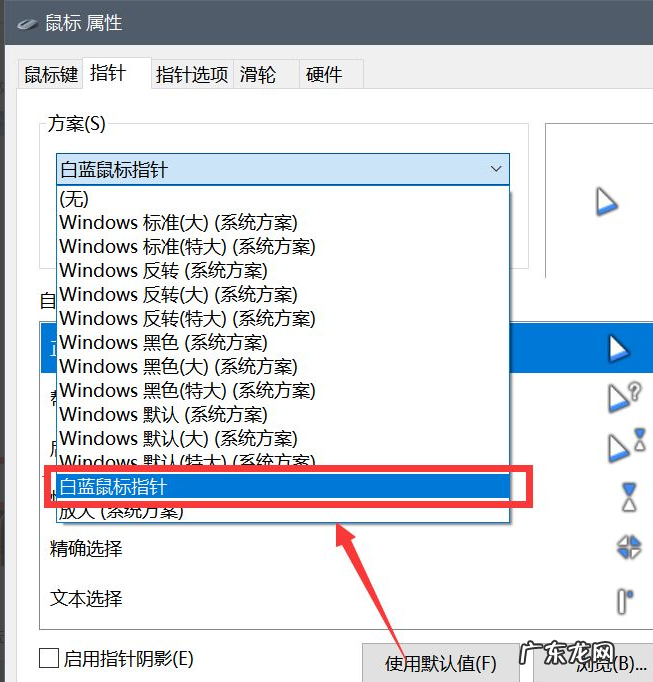Click the normal select arrow cursor icon
The width and height of the screenshot is (653, 682).
point(618,348)
